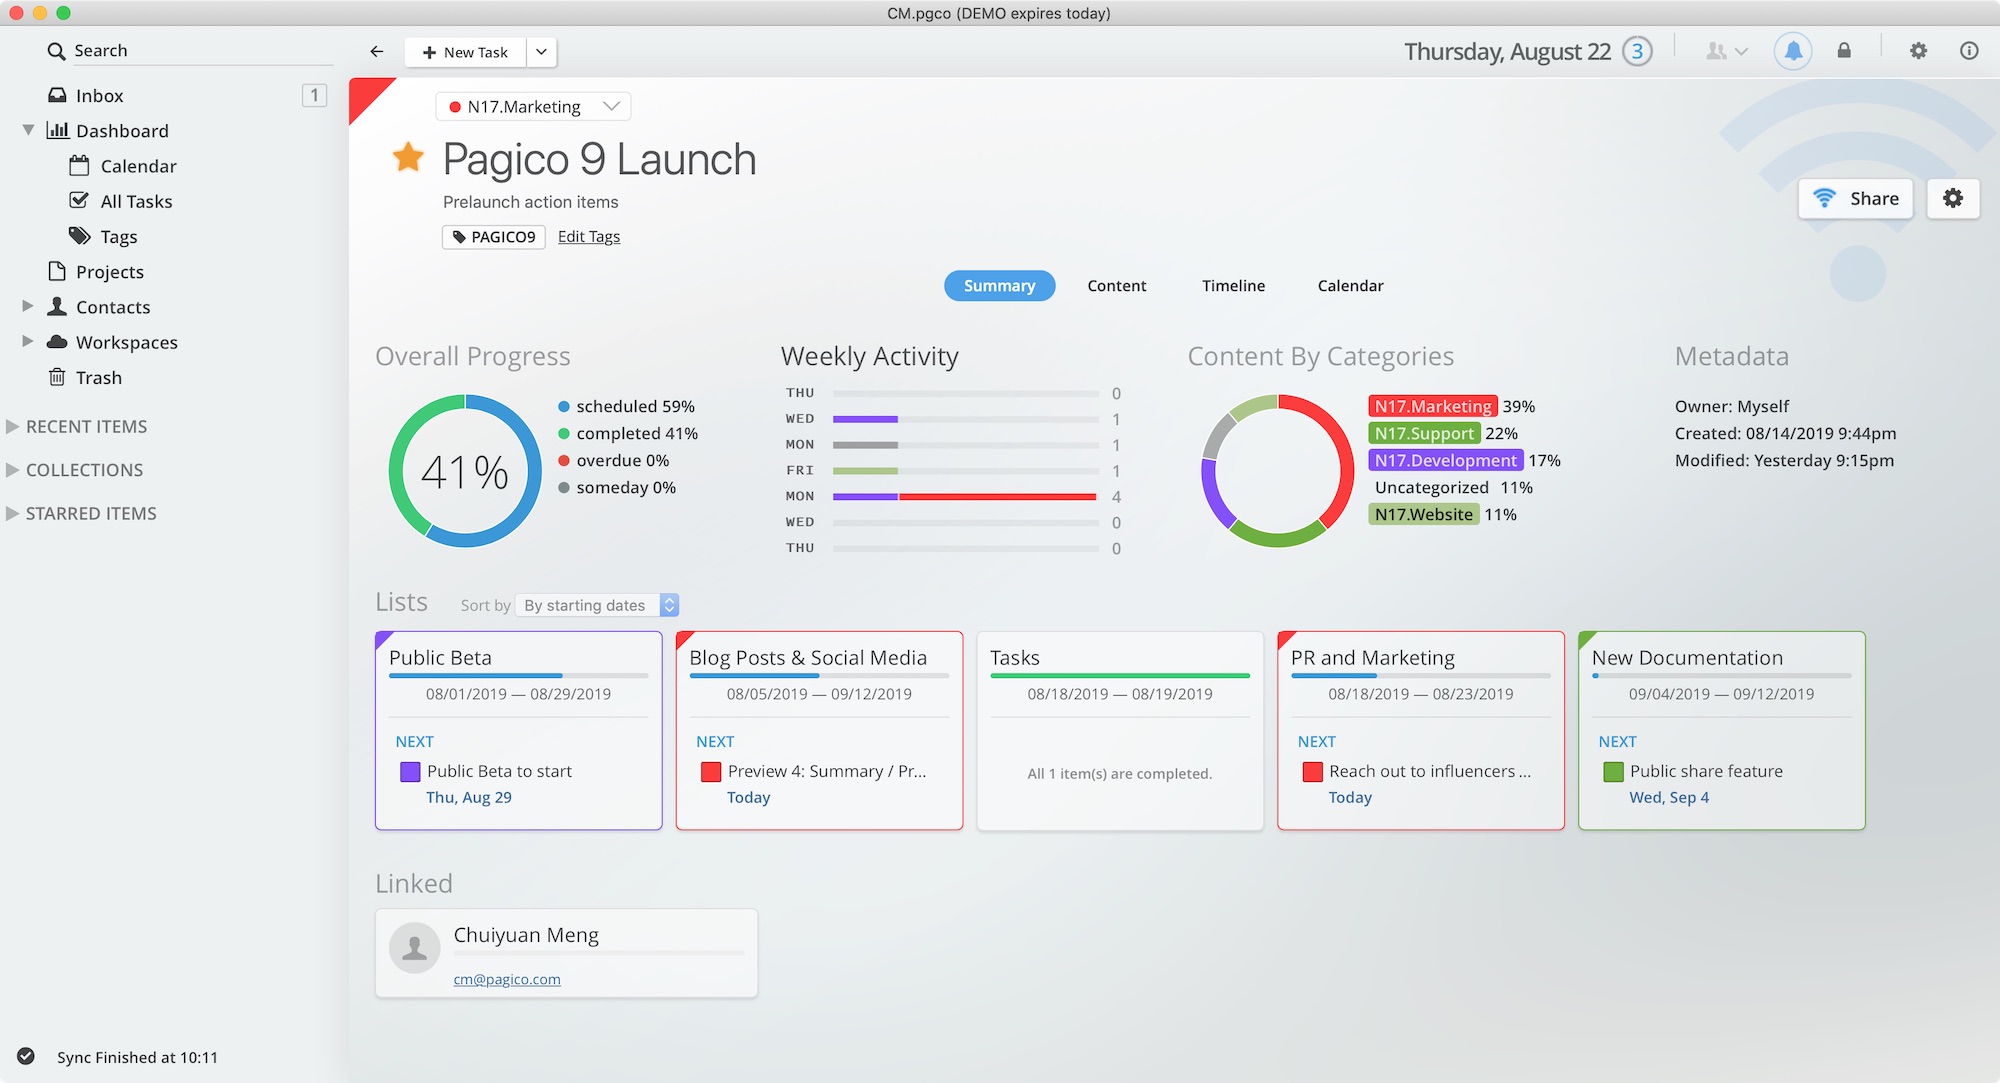Click the Chuiyuan Meng avatar icon
This screenshot has height=1083, width=2000.
pyautogui.click(x=414, y=948)
